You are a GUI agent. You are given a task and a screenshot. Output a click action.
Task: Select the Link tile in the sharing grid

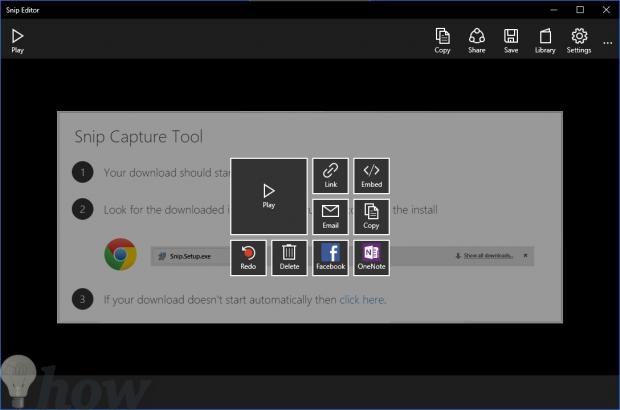pyautogui.click(x=330, y=175)
